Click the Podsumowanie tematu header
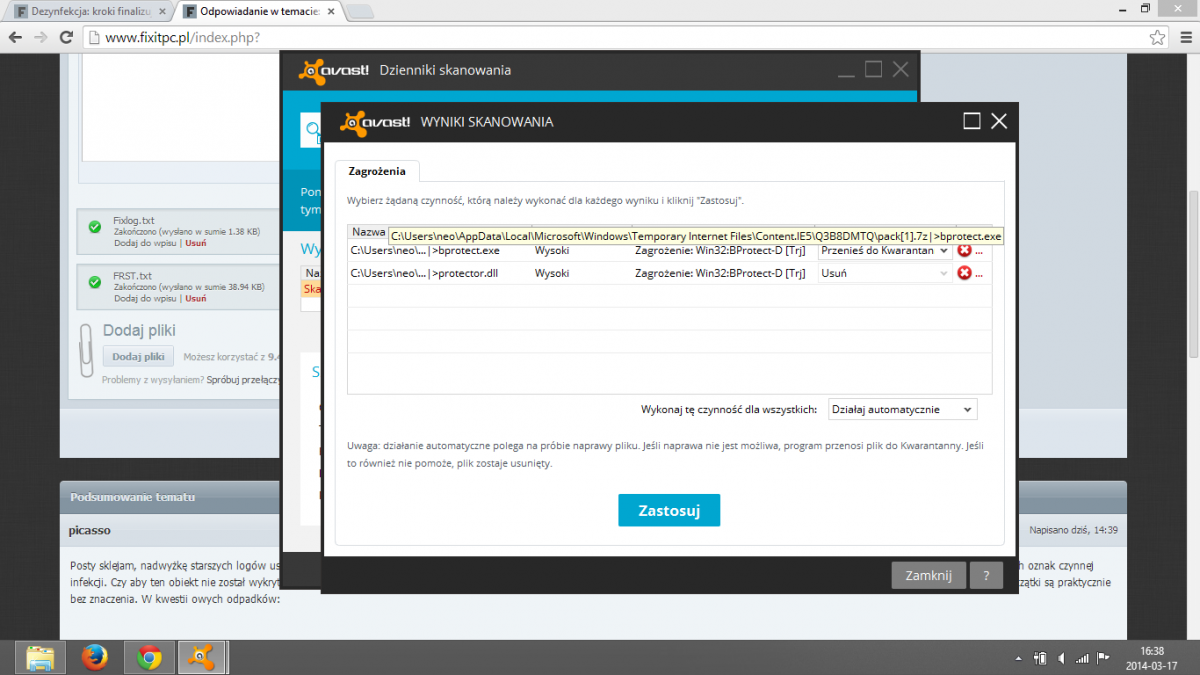The width and height of the screenshot is (1200, 675). click(x=133, y=497)
